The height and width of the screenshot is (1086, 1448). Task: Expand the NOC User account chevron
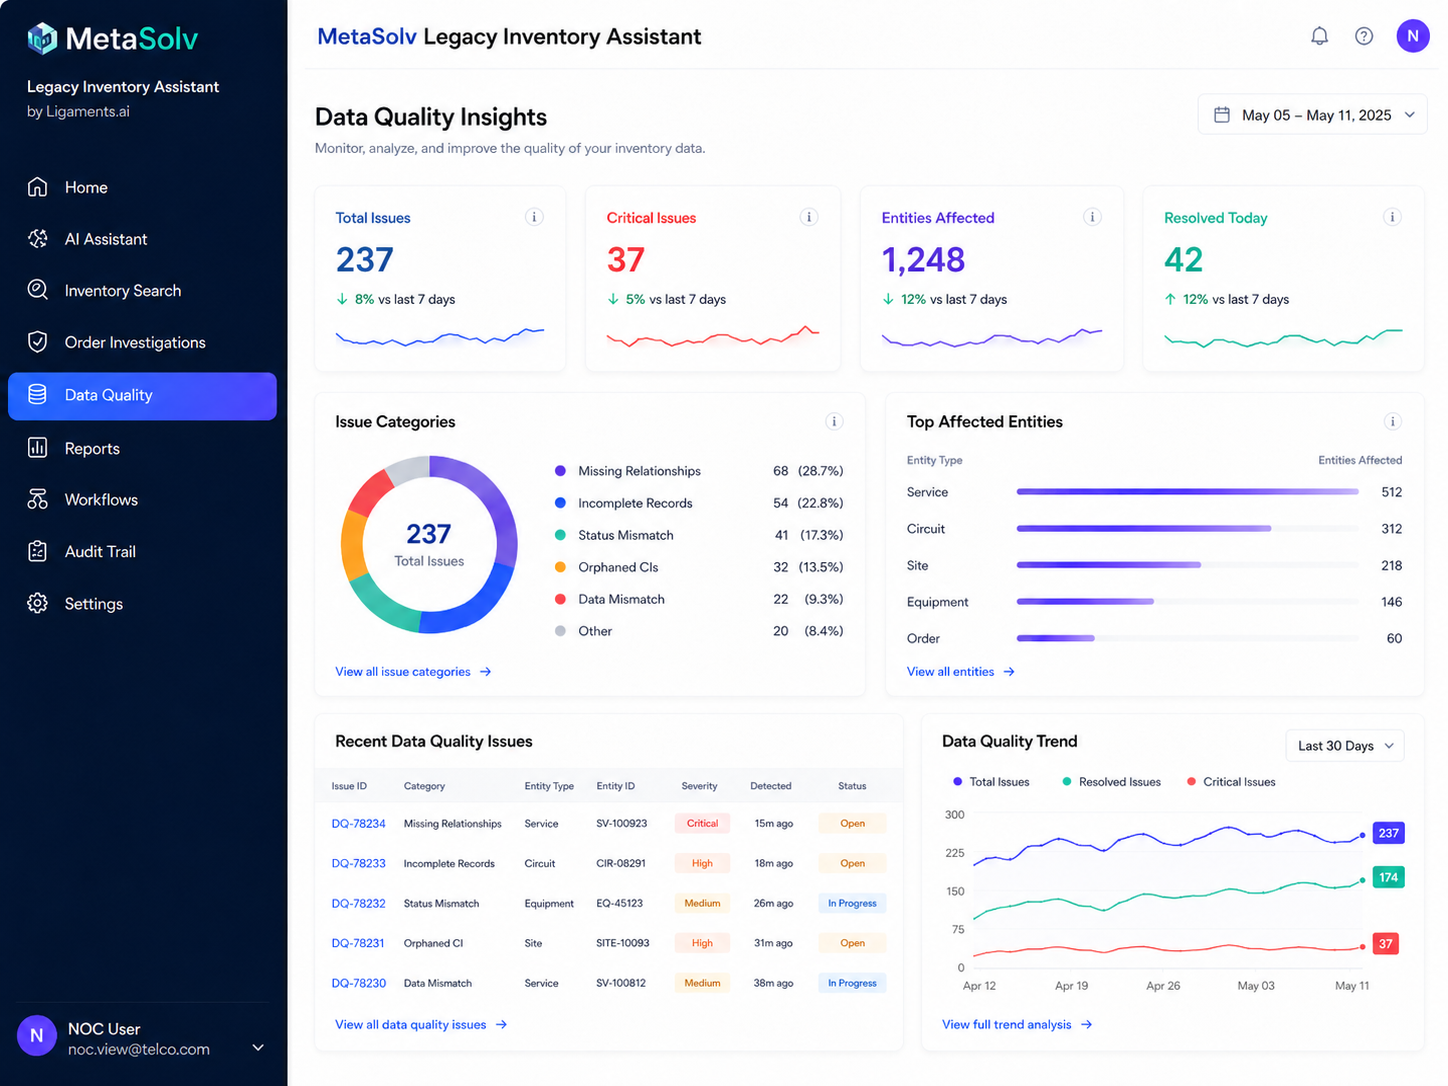(x=258, y=1047)
